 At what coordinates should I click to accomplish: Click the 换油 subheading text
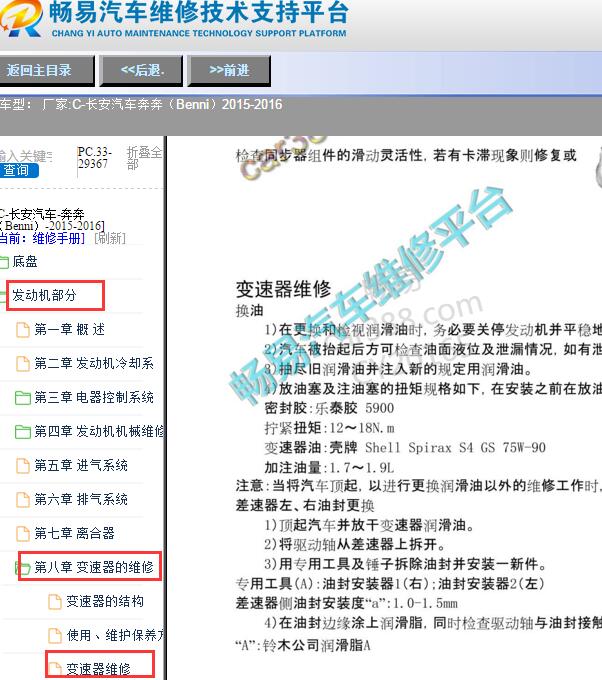249,311
